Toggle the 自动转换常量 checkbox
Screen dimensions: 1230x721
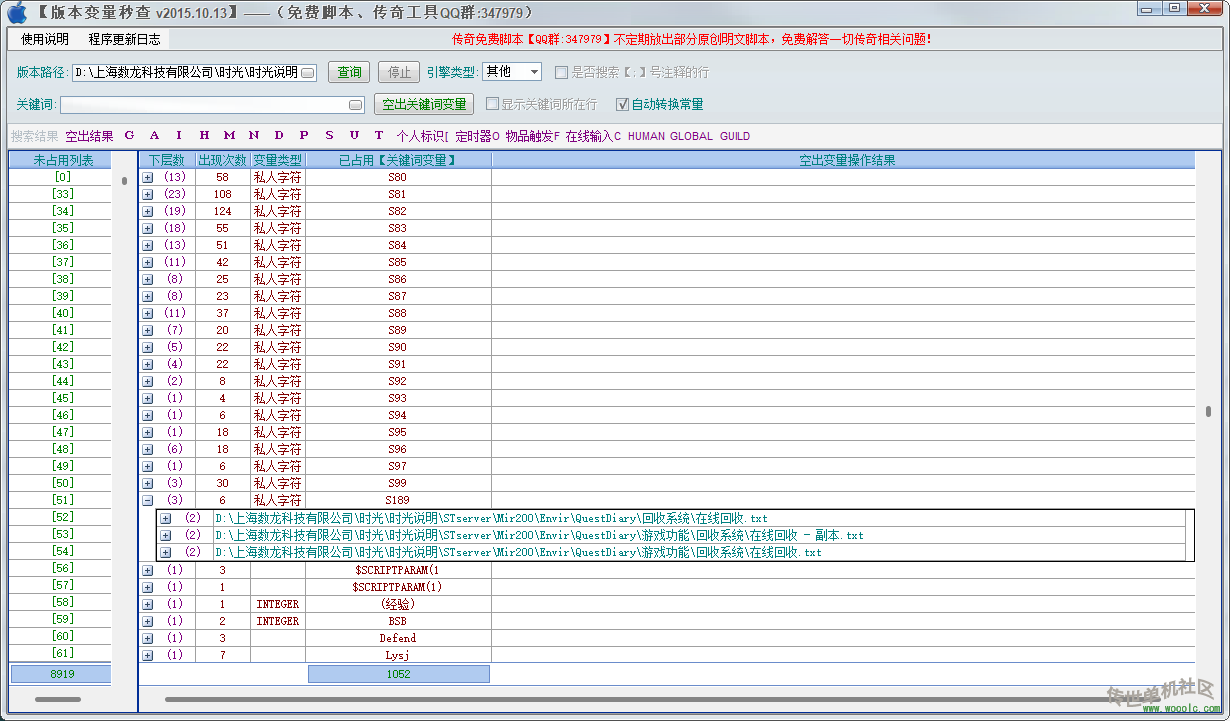623,104
